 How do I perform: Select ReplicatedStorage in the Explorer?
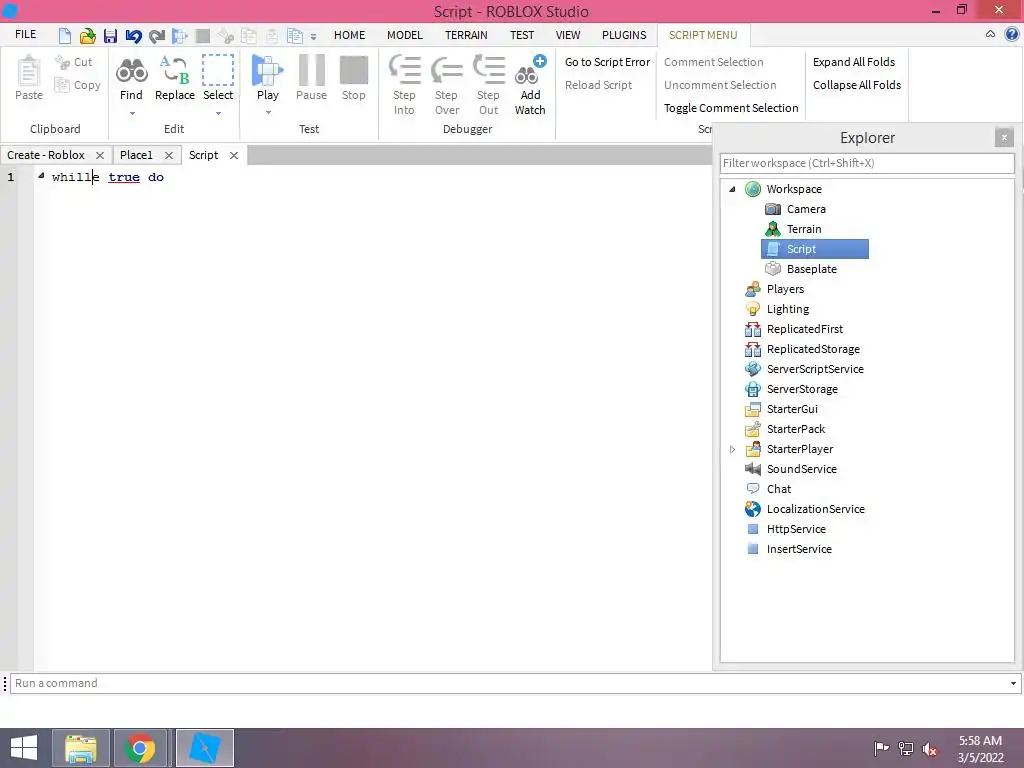tap(802, 349)
